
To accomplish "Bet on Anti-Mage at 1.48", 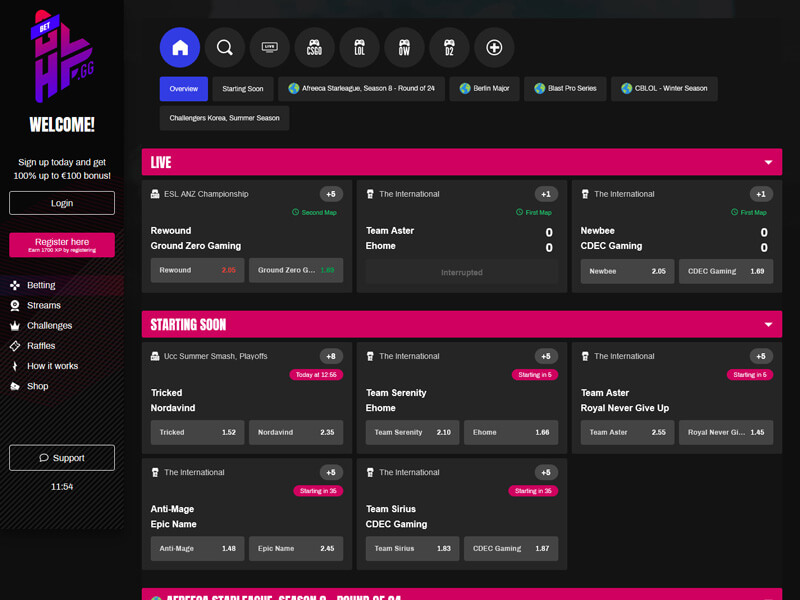I will pyautogui.click(x=197, y=548).
